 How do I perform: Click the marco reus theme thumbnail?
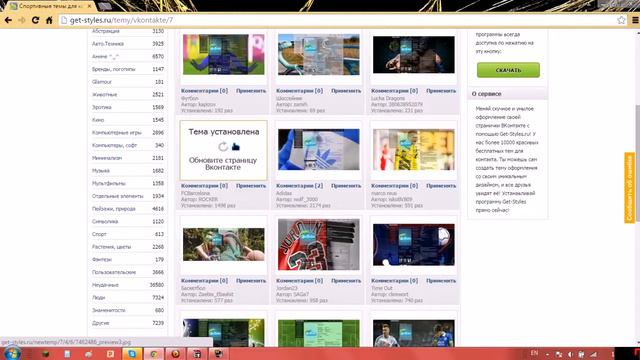[413, 149]
